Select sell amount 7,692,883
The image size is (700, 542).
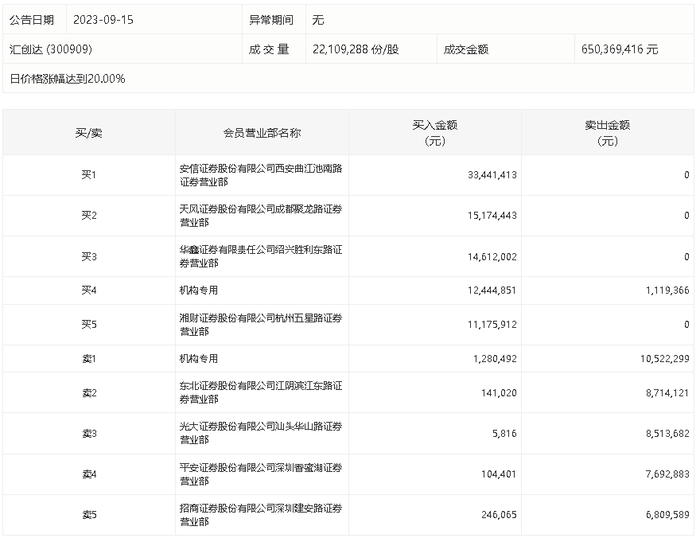pyautogui.click(x=667, y=474)
